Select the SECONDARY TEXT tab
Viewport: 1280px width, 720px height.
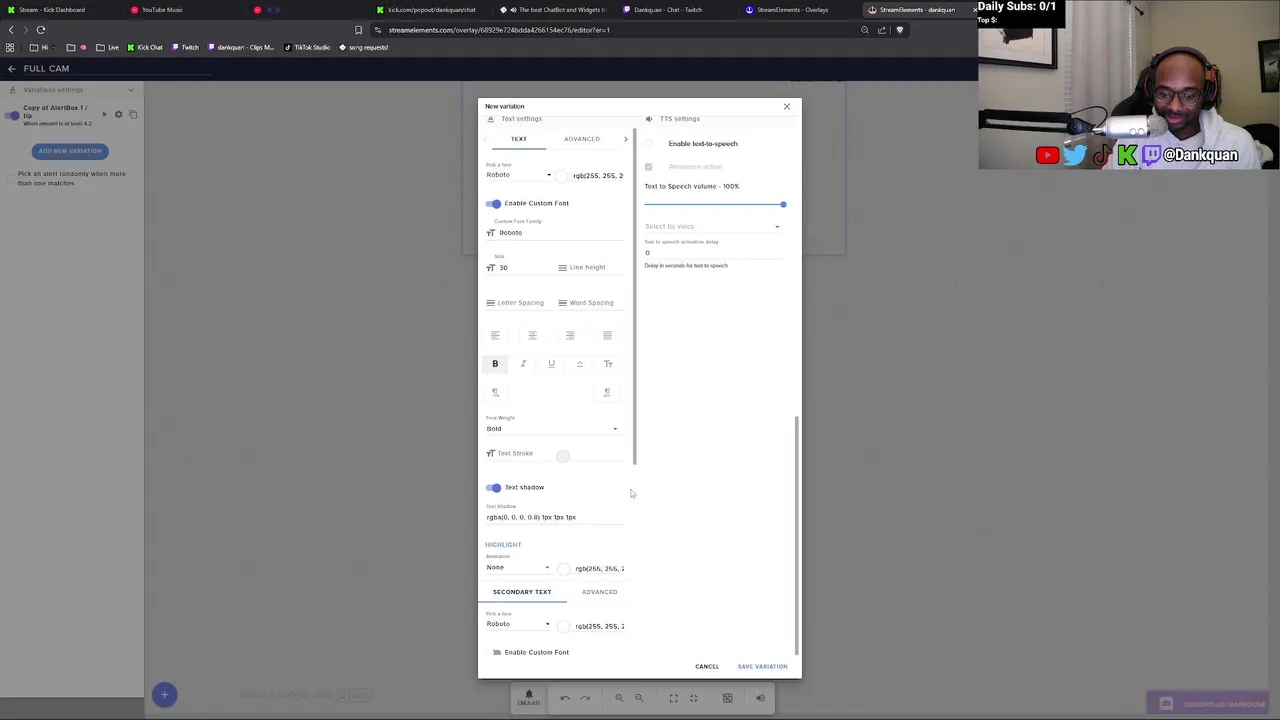(522, 592)
